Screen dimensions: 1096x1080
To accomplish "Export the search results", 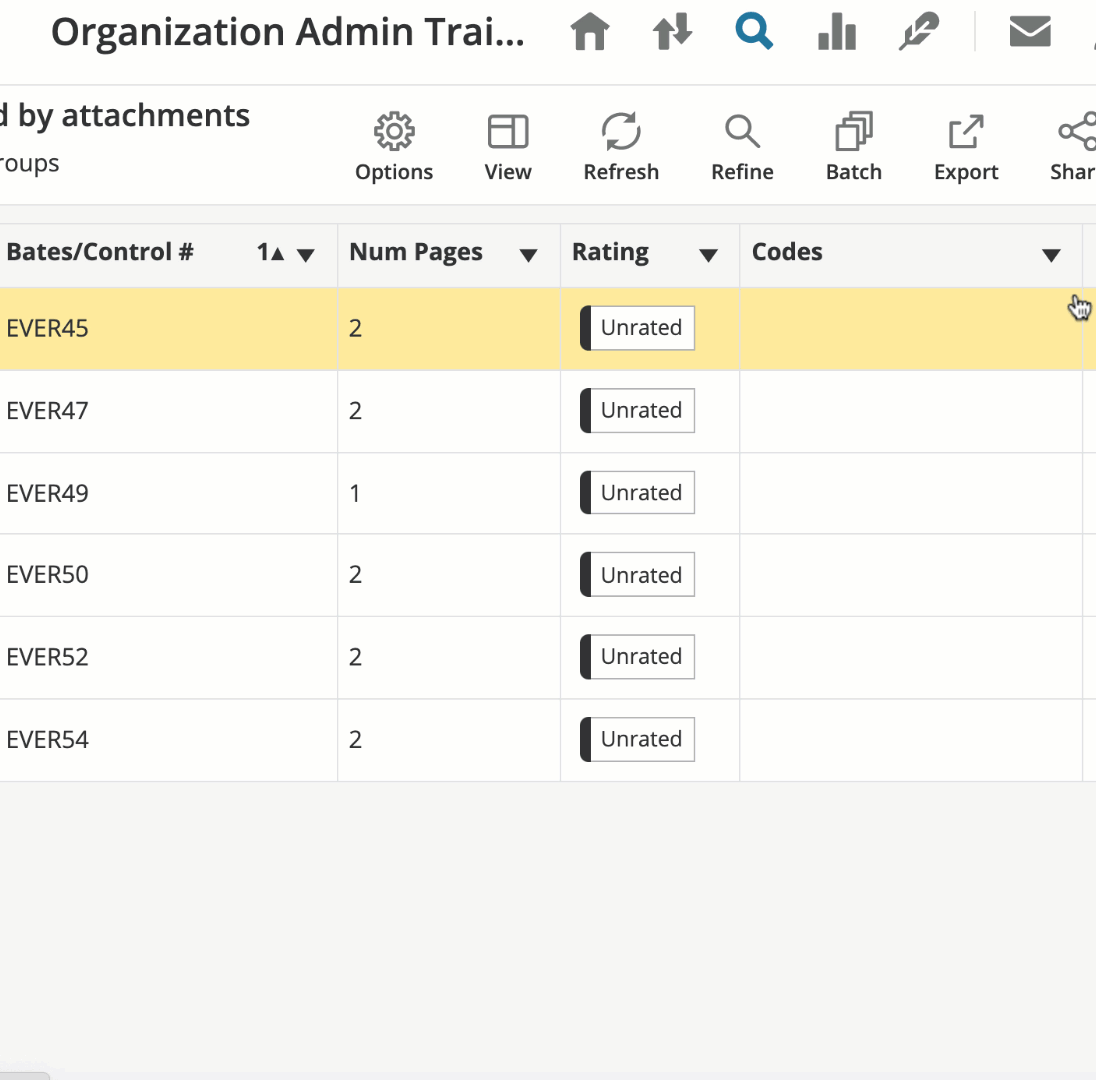I will tap(966, 147).
